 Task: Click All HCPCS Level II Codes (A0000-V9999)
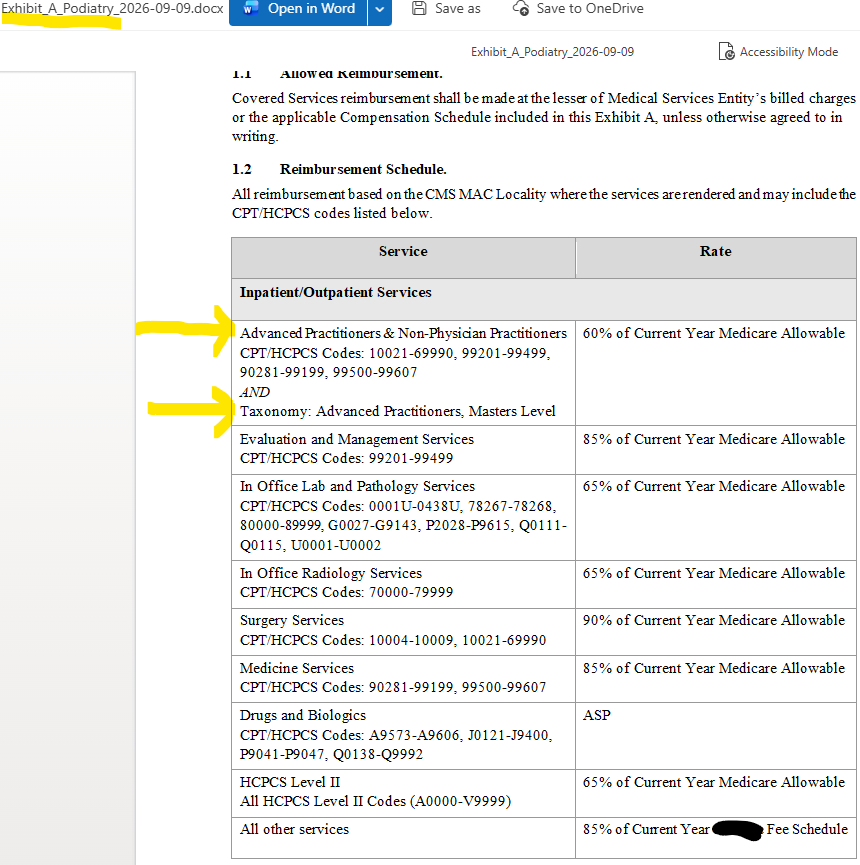click(x=376, y=801)
